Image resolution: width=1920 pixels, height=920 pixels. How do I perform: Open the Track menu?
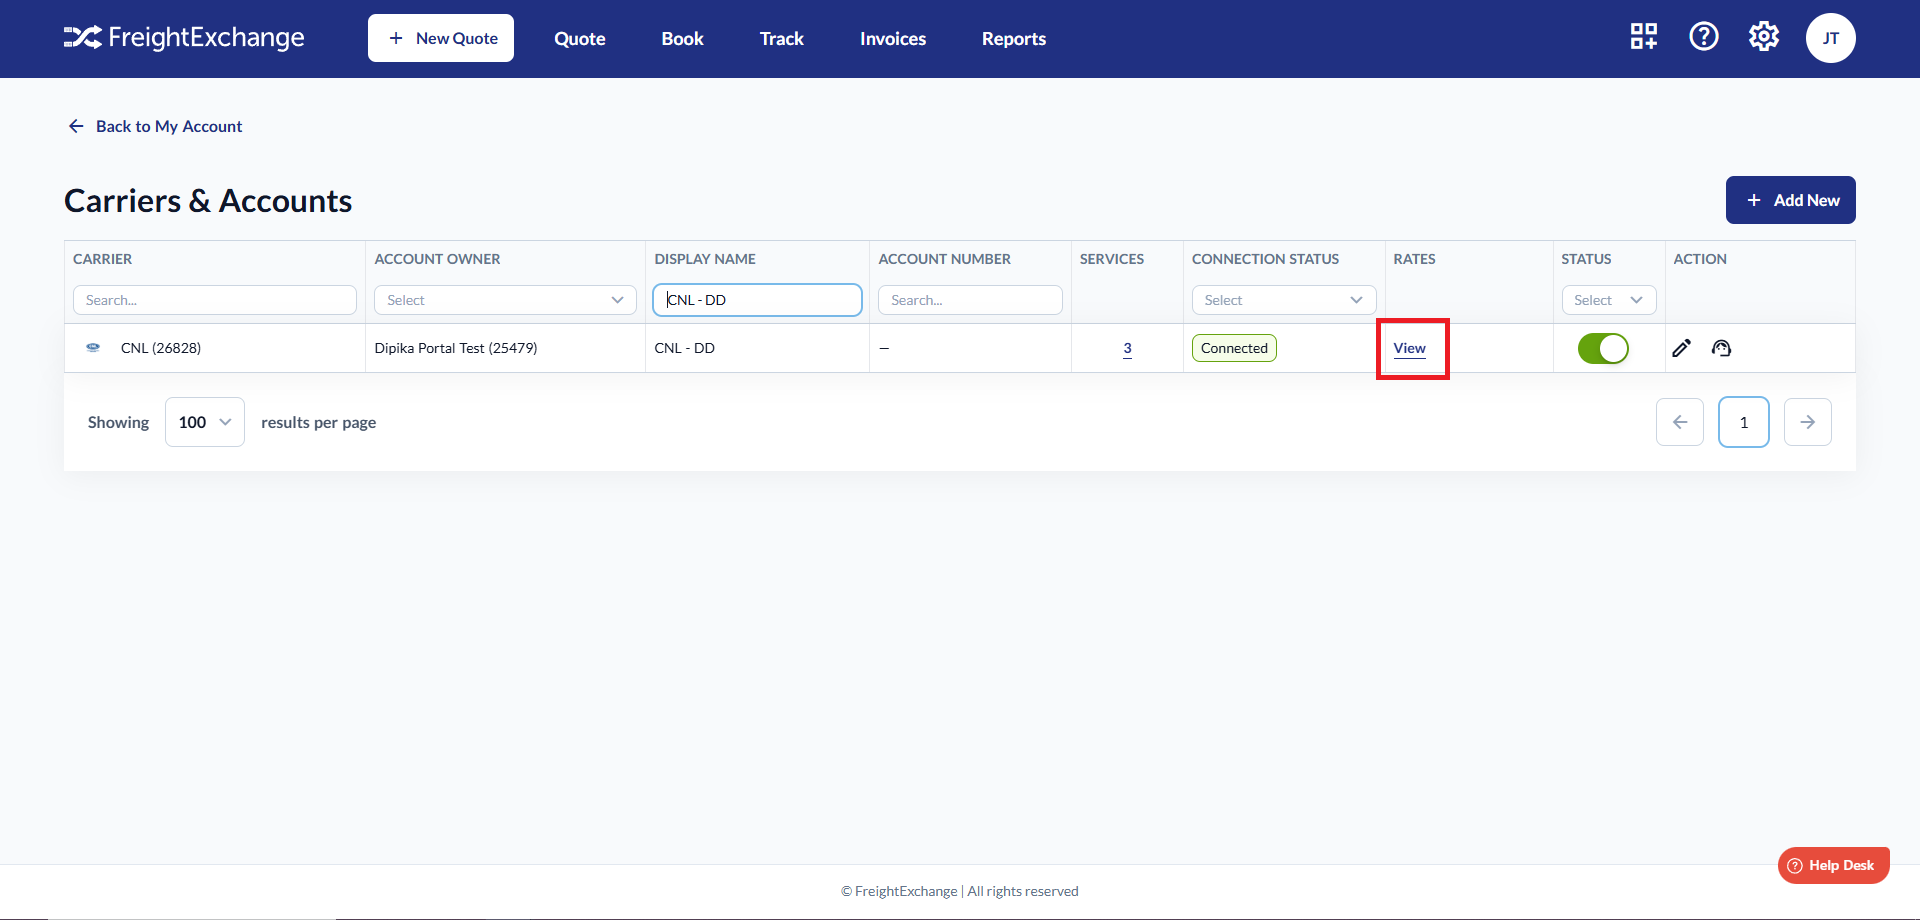point(782,38)
